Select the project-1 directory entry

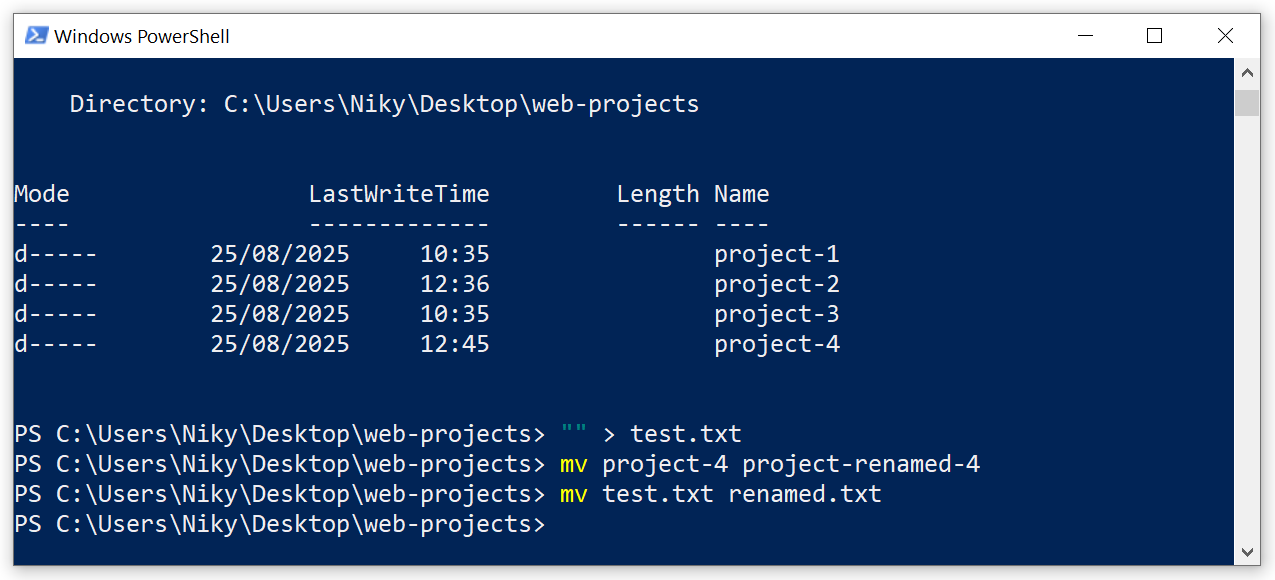(776, 253)
